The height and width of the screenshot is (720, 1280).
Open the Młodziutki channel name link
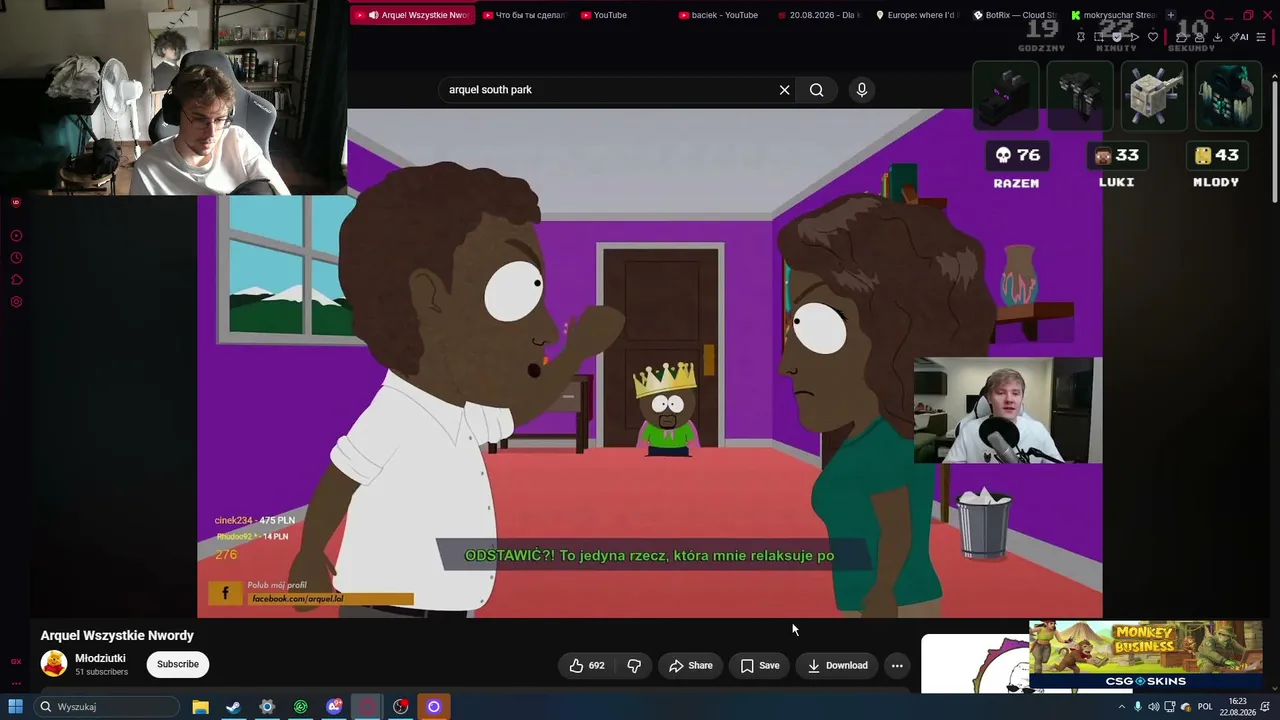pos(100,659)
